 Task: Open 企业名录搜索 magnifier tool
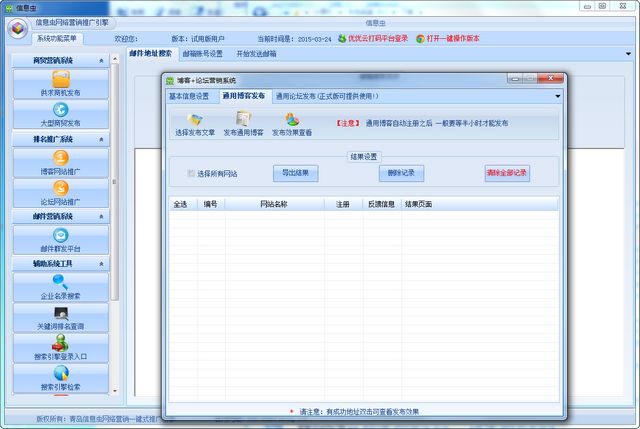[x=61, y=287]
